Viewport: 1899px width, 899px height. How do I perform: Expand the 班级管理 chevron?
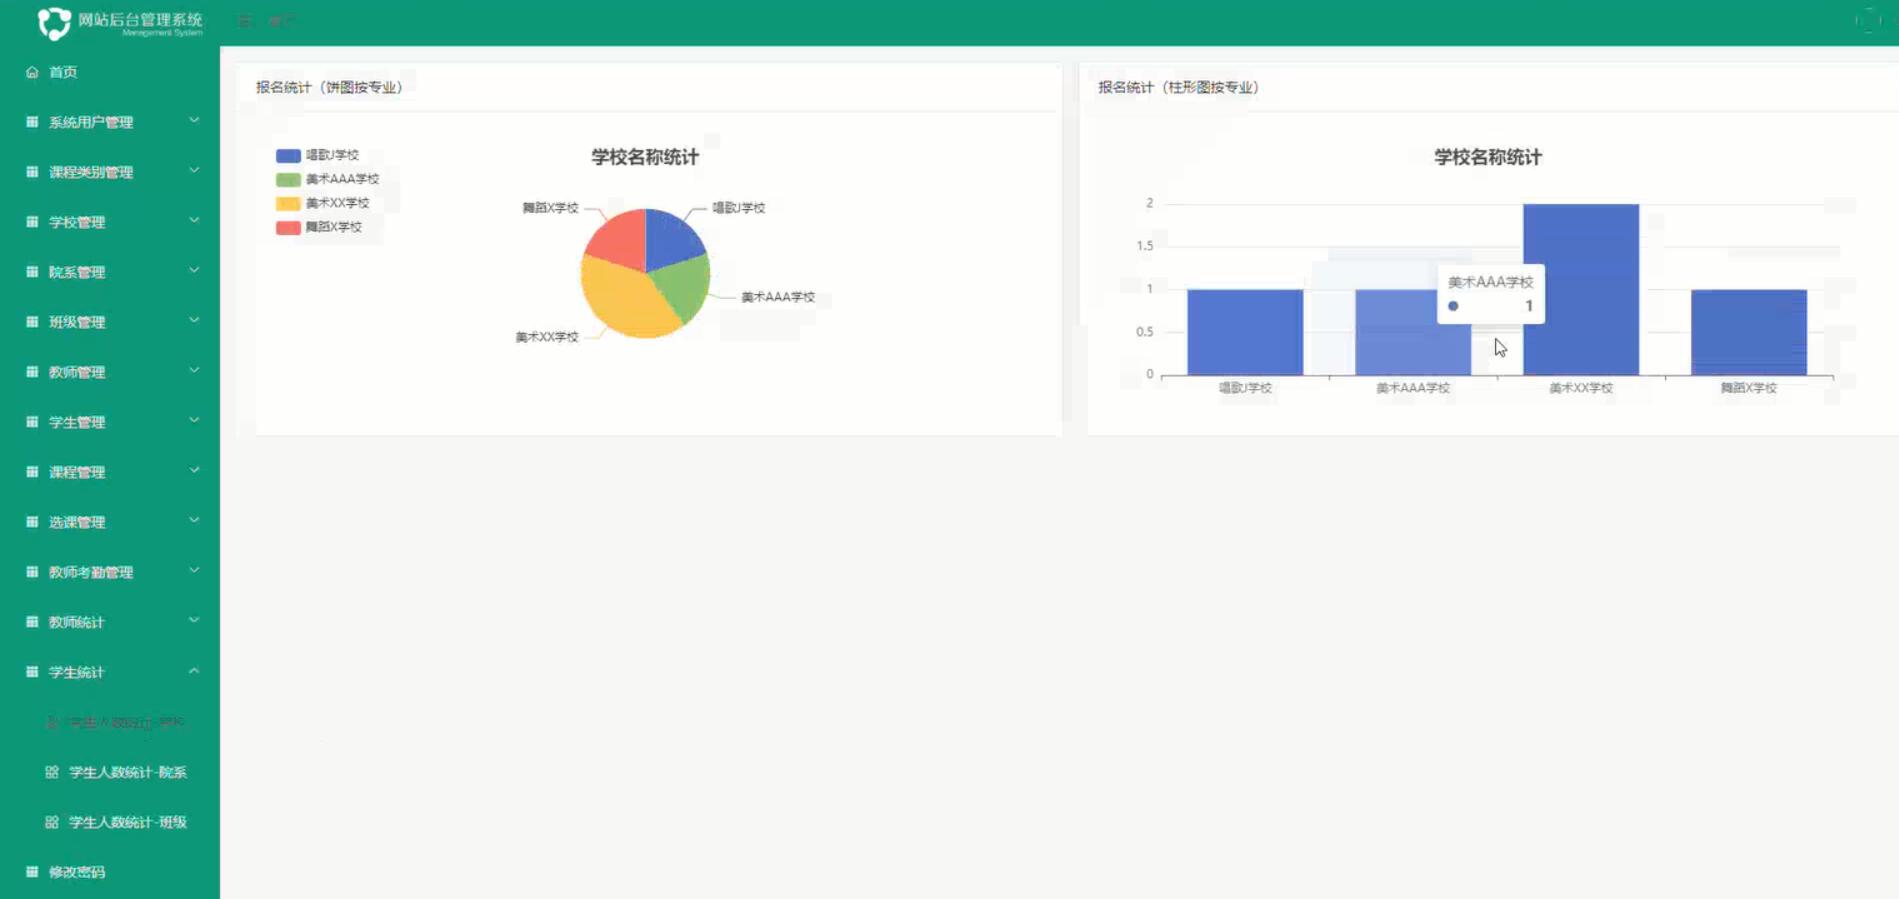pyautogui.click(x=194, y=321)
